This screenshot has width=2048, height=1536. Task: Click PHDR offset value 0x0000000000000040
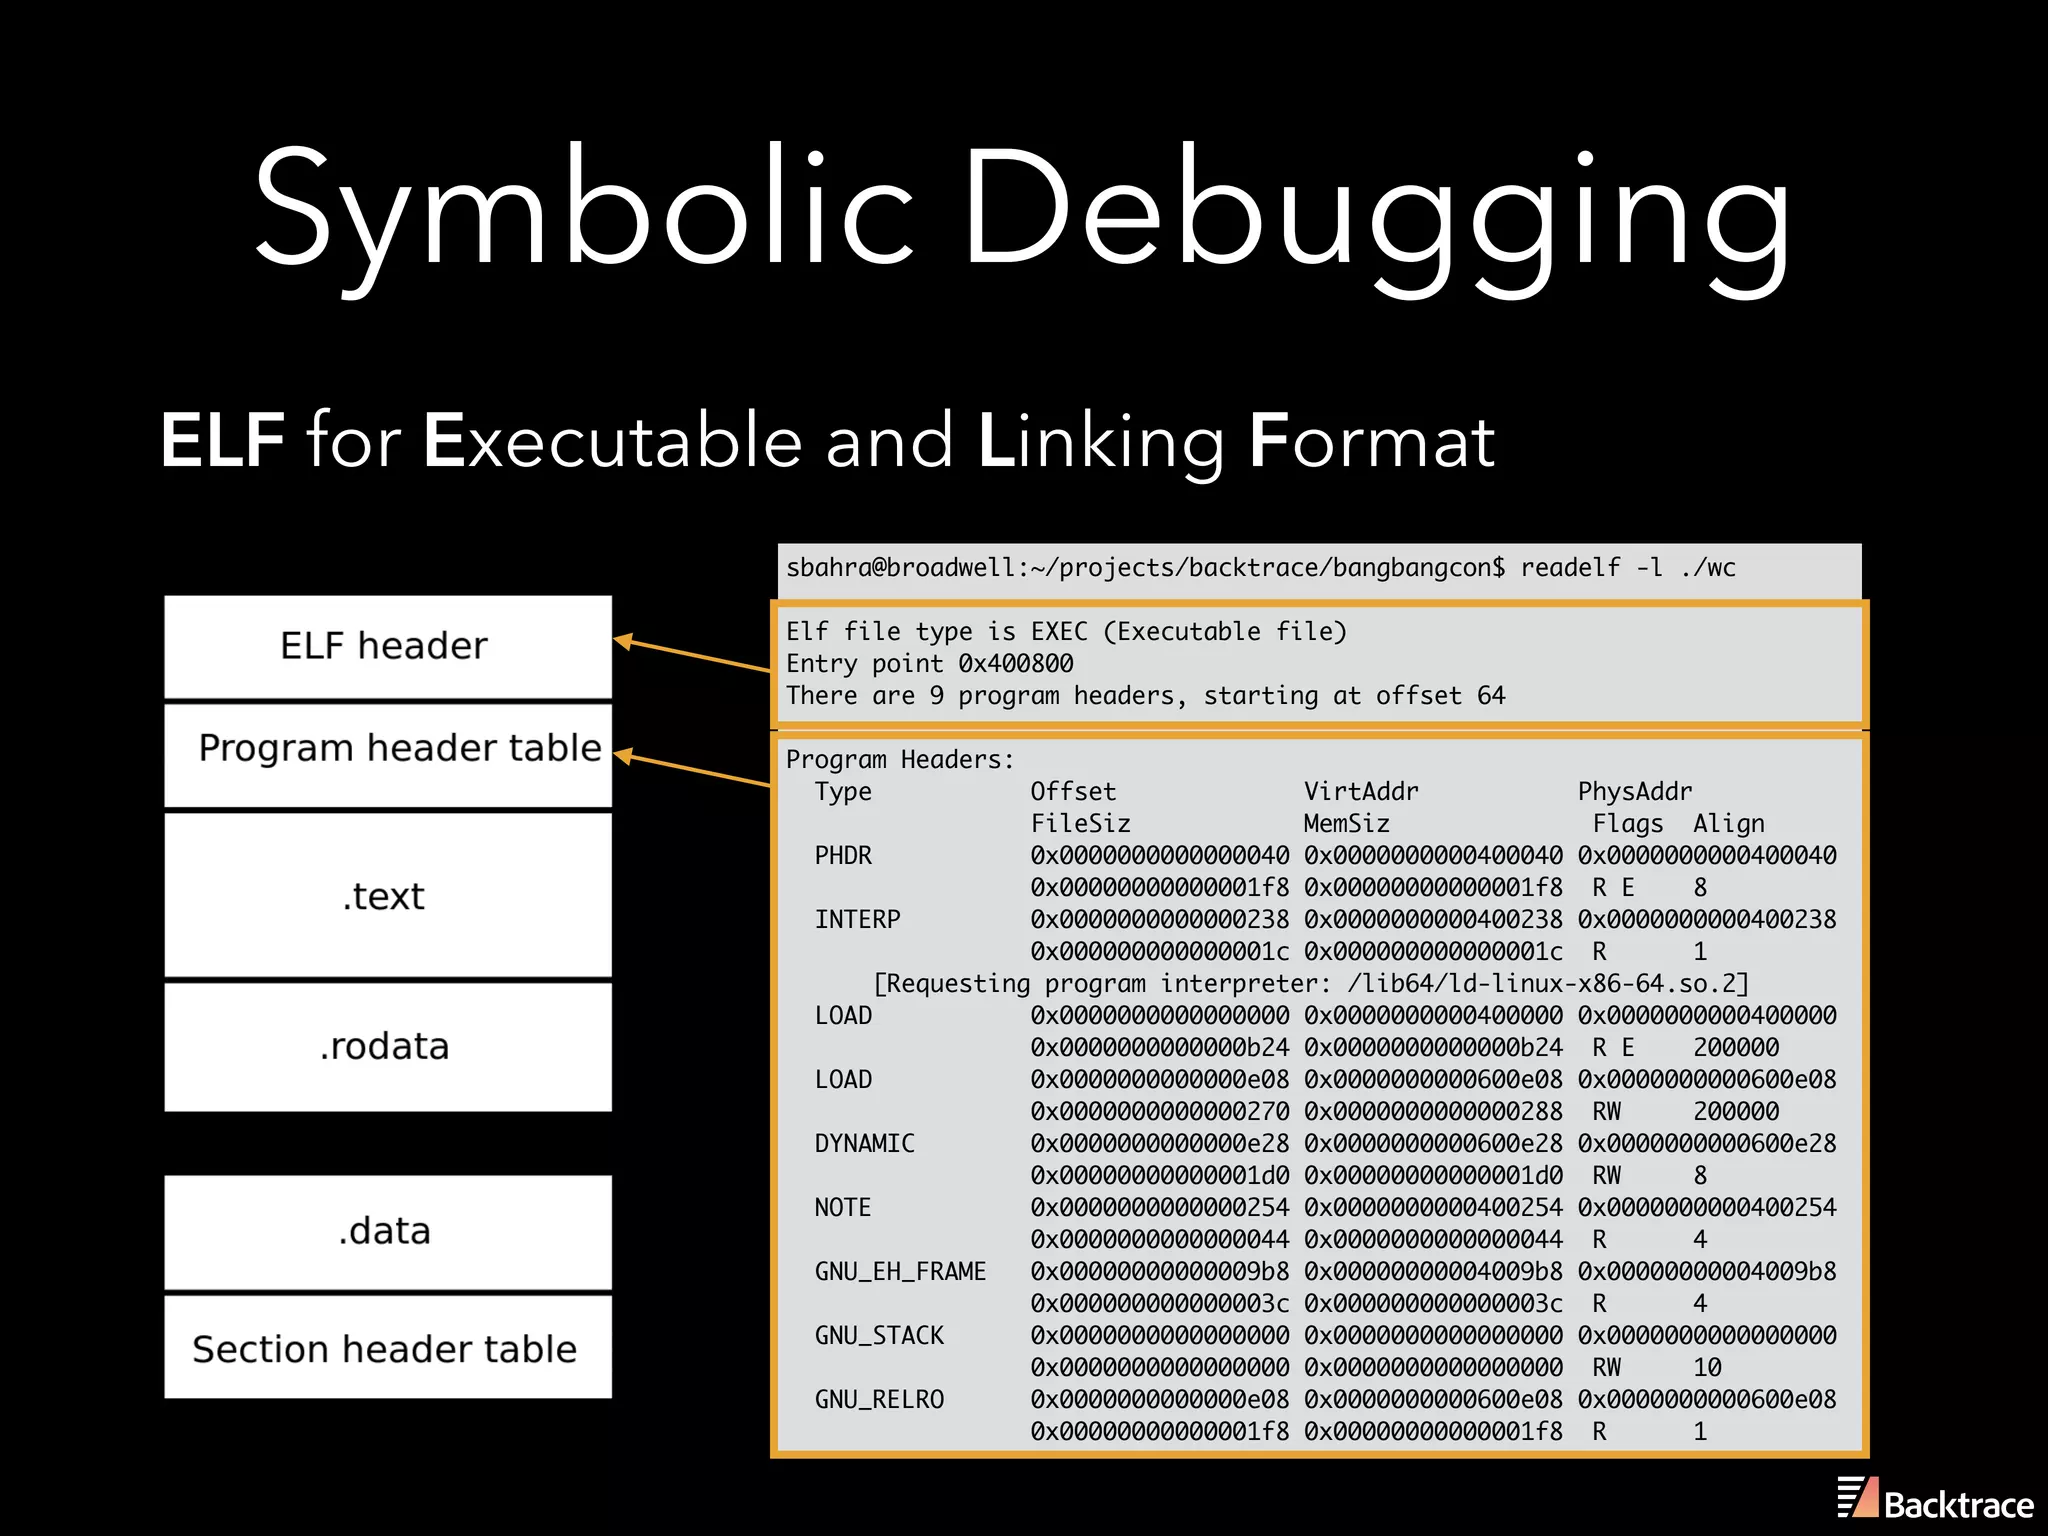1160,856
